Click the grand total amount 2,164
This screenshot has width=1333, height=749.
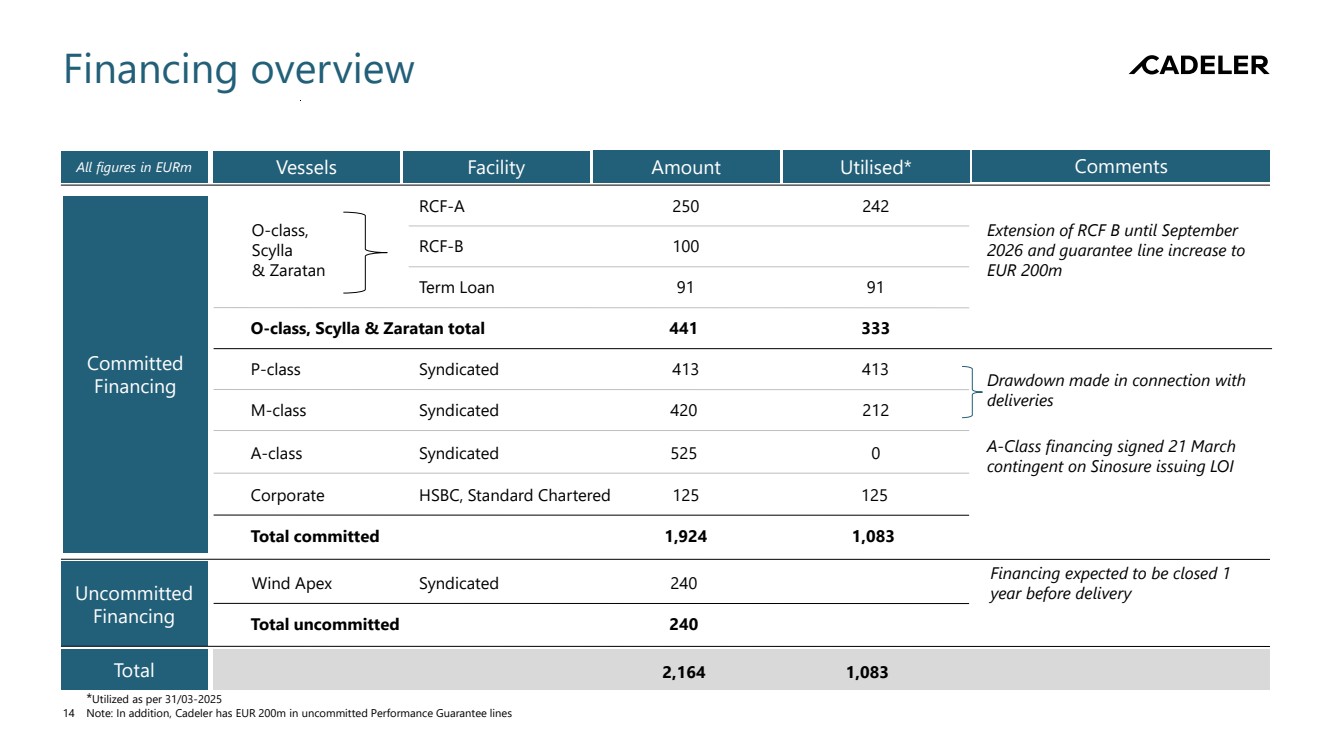(683, 673)
